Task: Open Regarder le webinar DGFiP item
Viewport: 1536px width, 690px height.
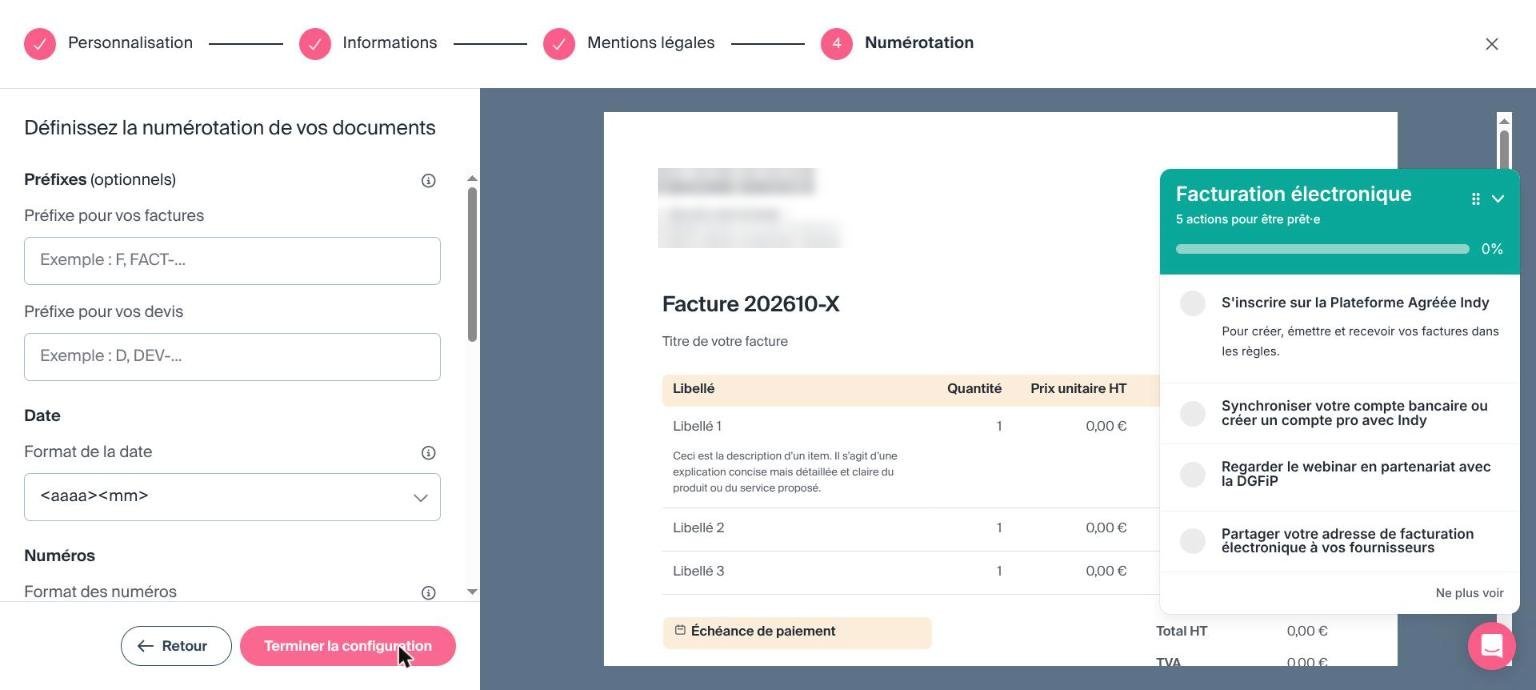Action: click(x=1356, y=474)
